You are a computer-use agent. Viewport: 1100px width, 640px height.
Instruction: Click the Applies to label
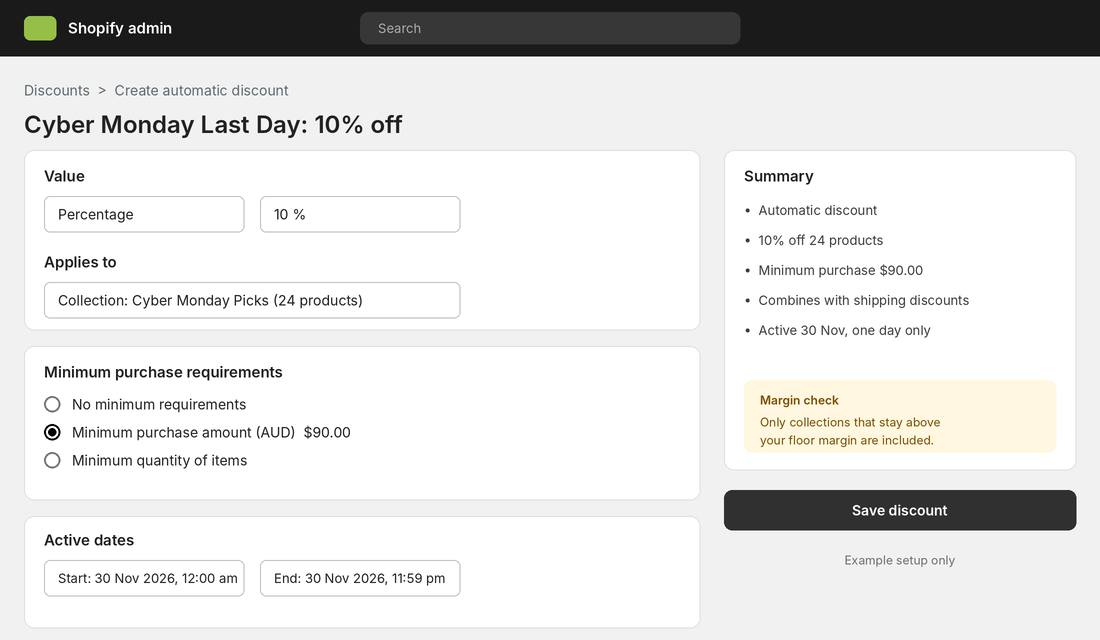[x=80, y=262]
